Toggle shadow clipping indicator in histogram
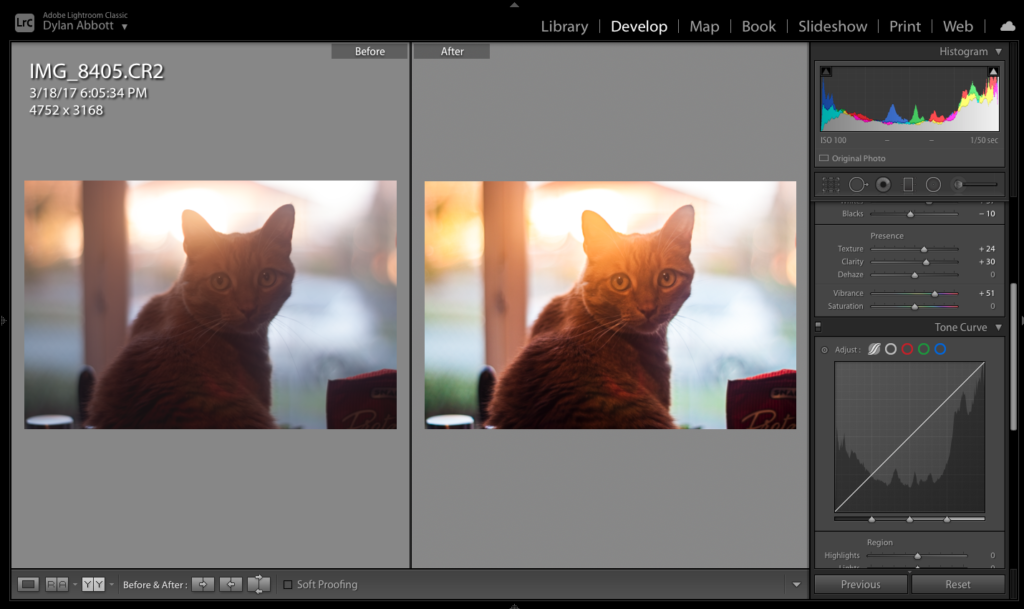 point(826,71)
